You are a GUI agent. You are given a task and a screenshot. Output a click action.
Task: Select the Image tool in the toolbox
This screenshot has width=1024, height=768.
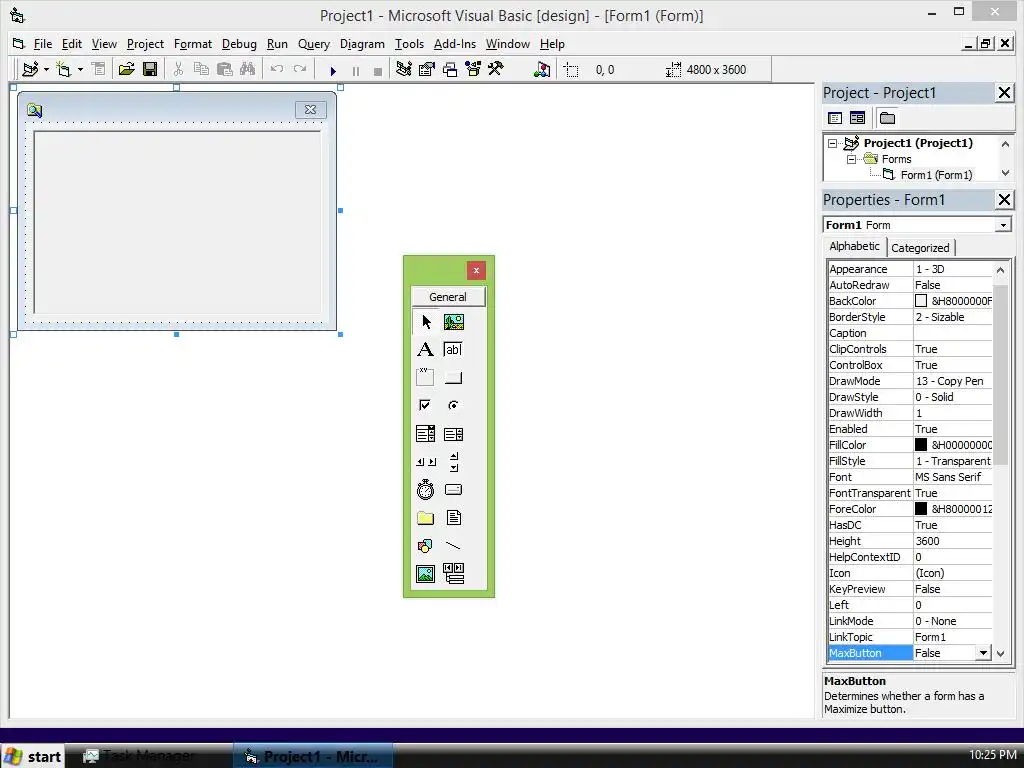pos(426,574)
